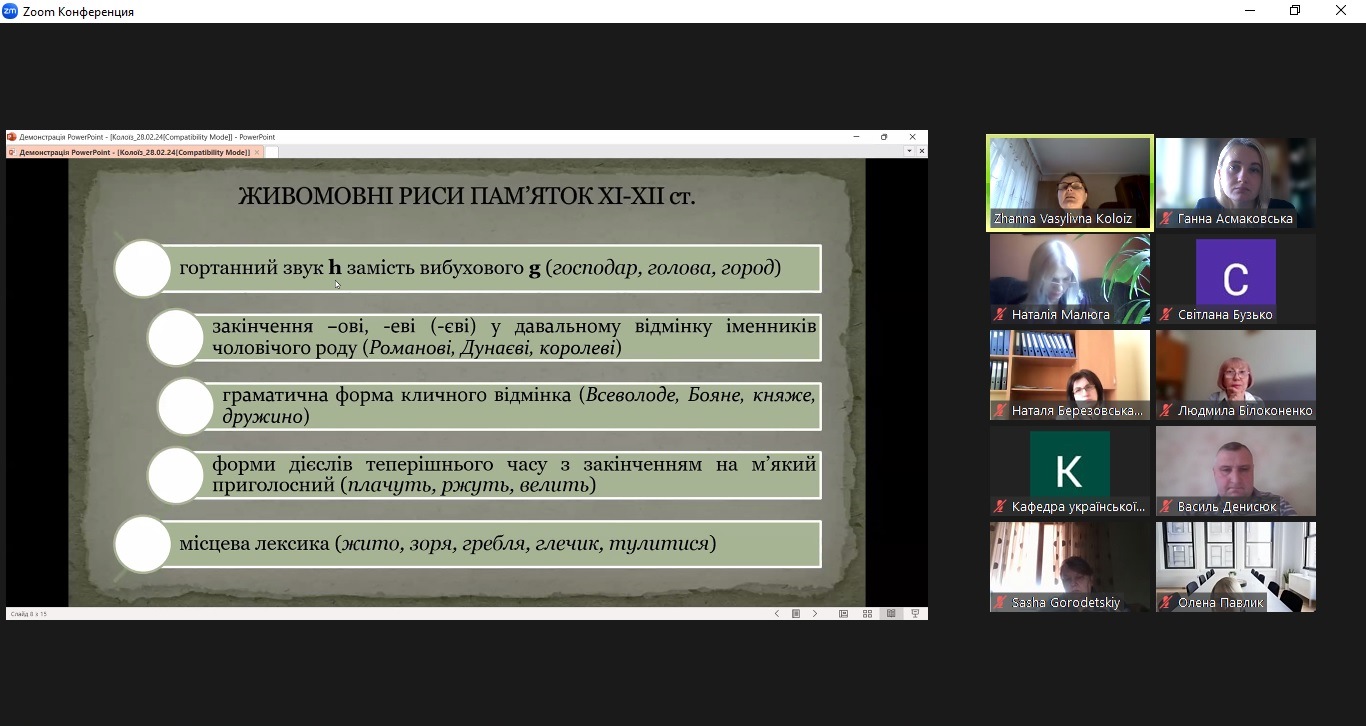This screenshot has height=726, width=1366.
Task: Expand the document tab list dropdown arrow
Action: click(x=909, y=152)
